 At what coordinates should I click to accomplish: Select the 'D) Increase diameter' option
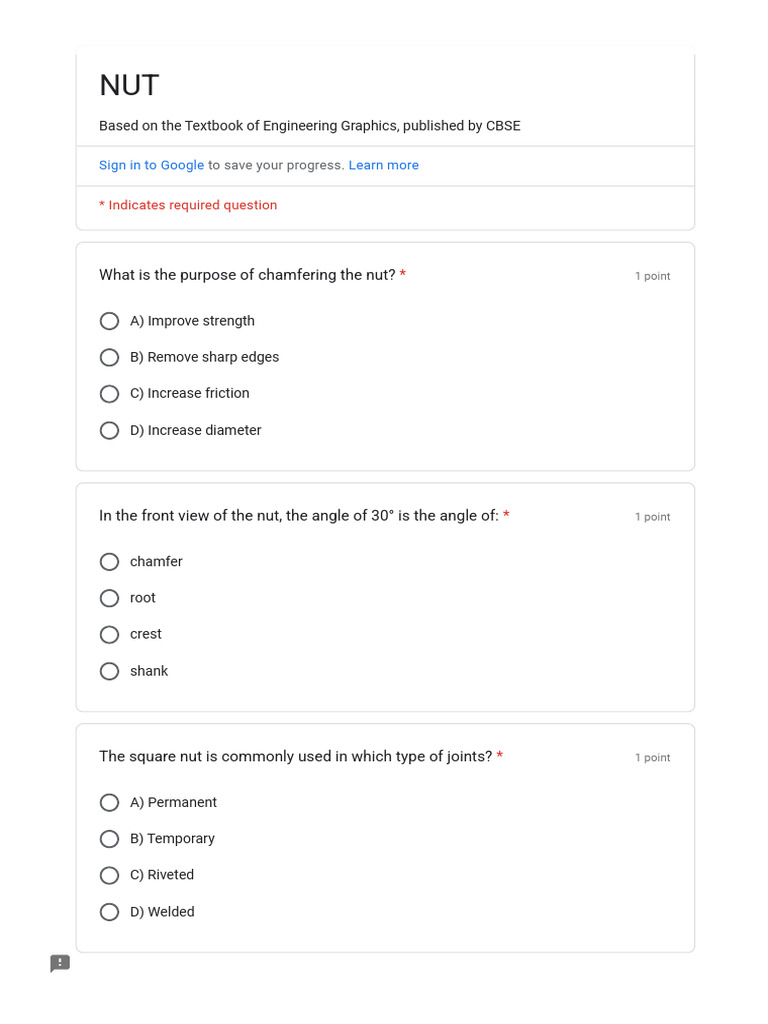point(109,430)
